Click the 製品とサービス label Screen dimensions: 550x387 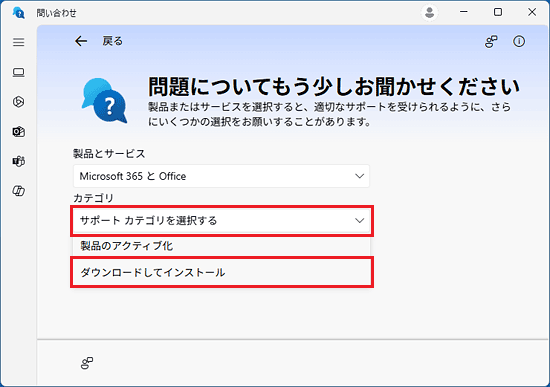[x=109, y=154]
